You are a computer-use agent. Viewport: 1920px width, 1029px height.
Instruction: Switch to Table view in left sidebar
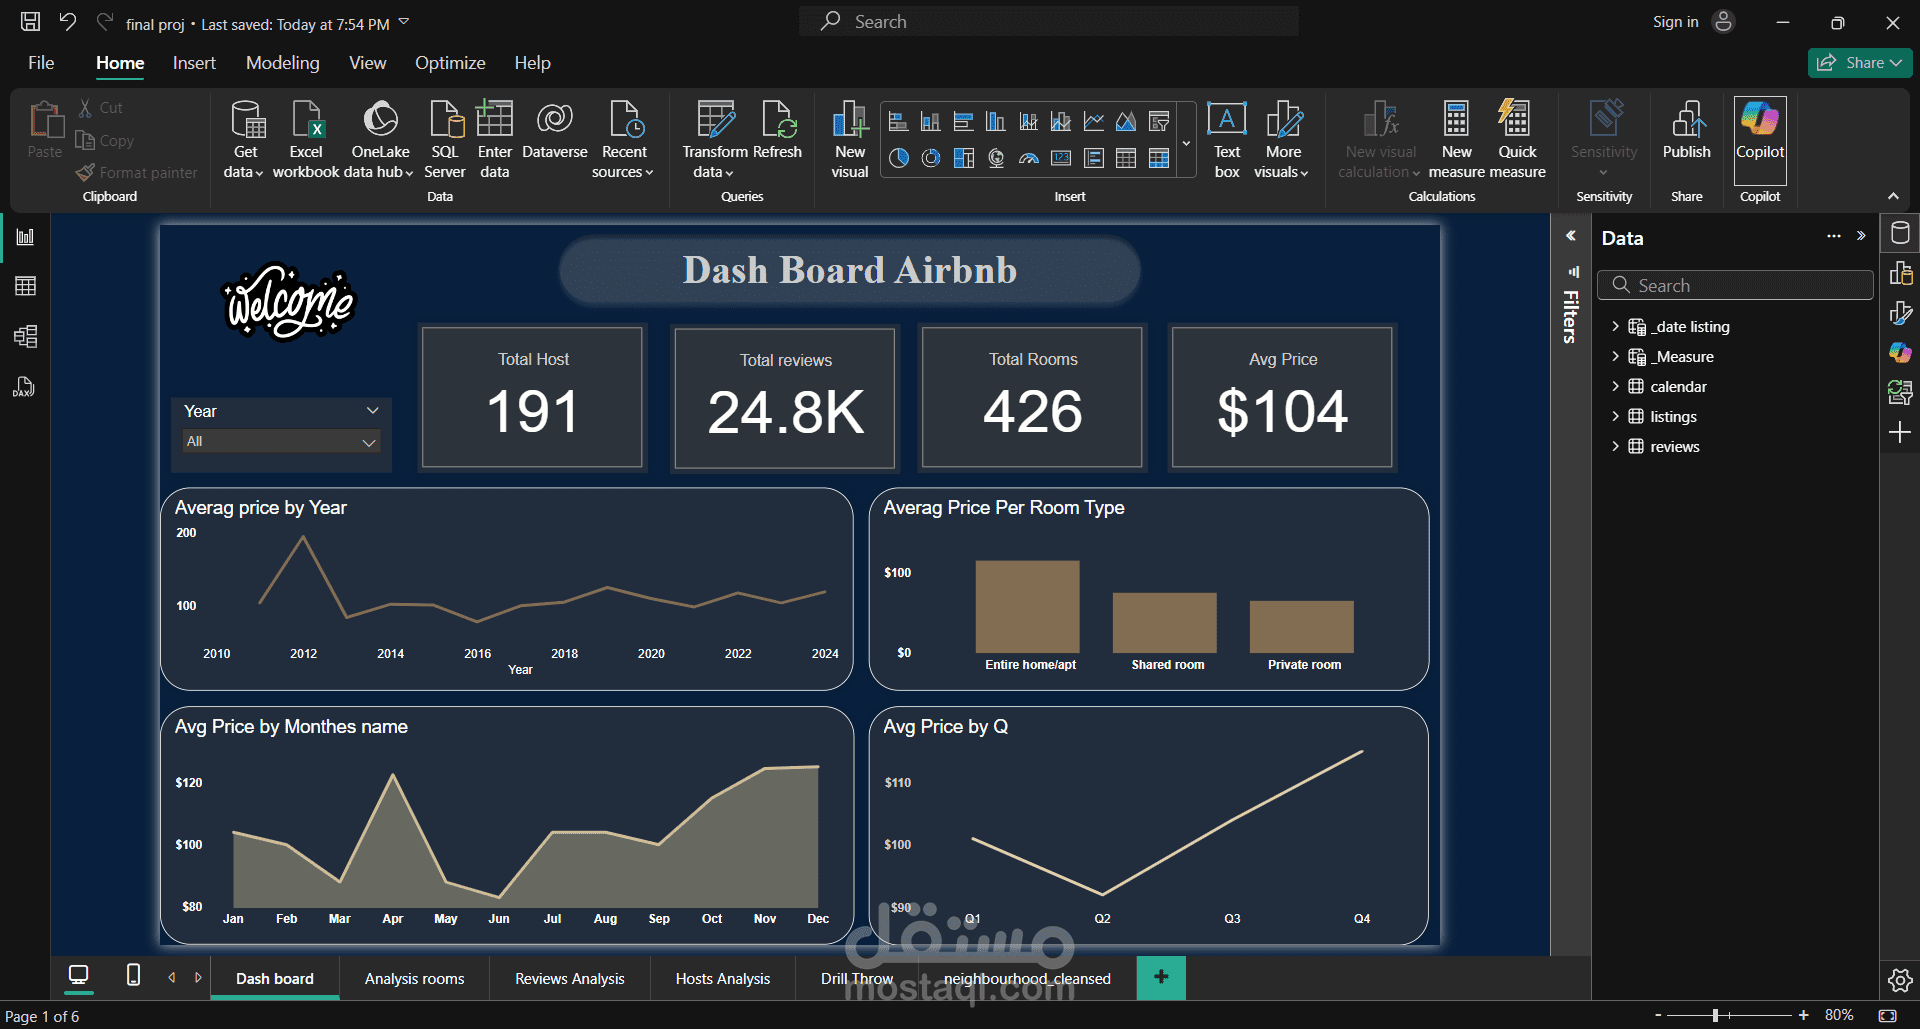click(25, 286)
